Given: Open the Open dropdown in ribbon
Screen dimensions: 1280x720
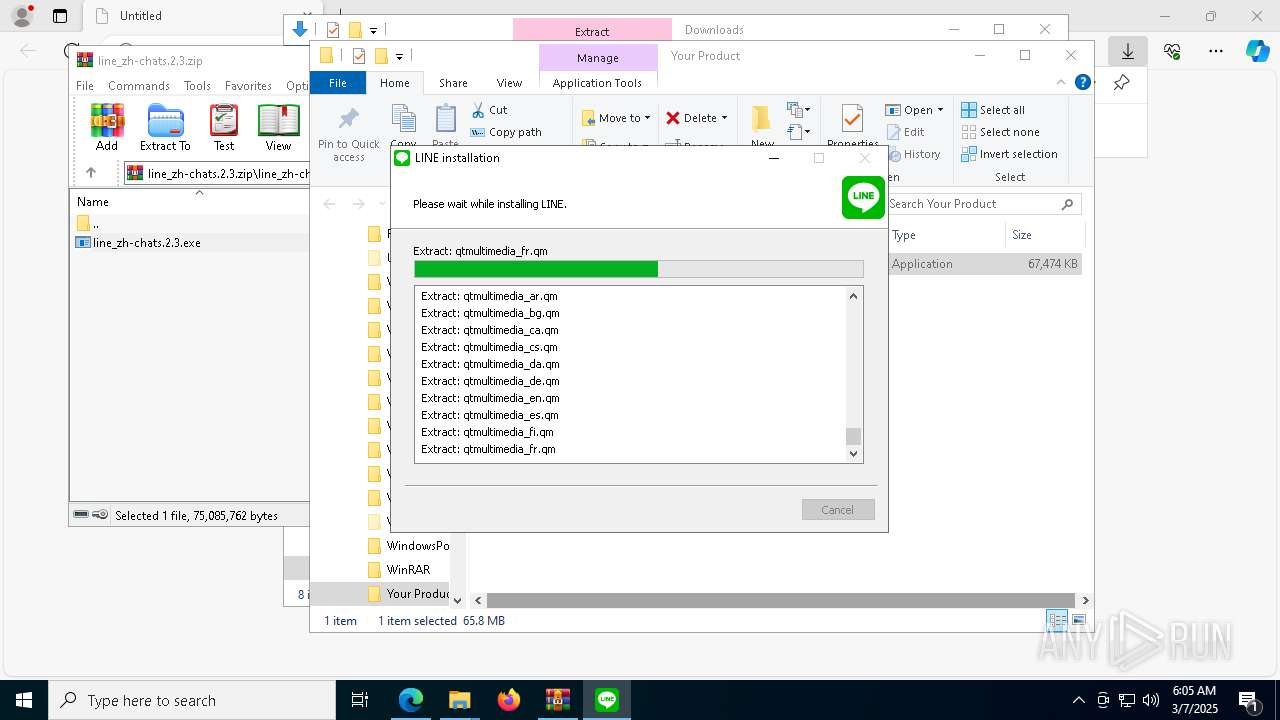Looking at the screenshot, I should [914, 110].
